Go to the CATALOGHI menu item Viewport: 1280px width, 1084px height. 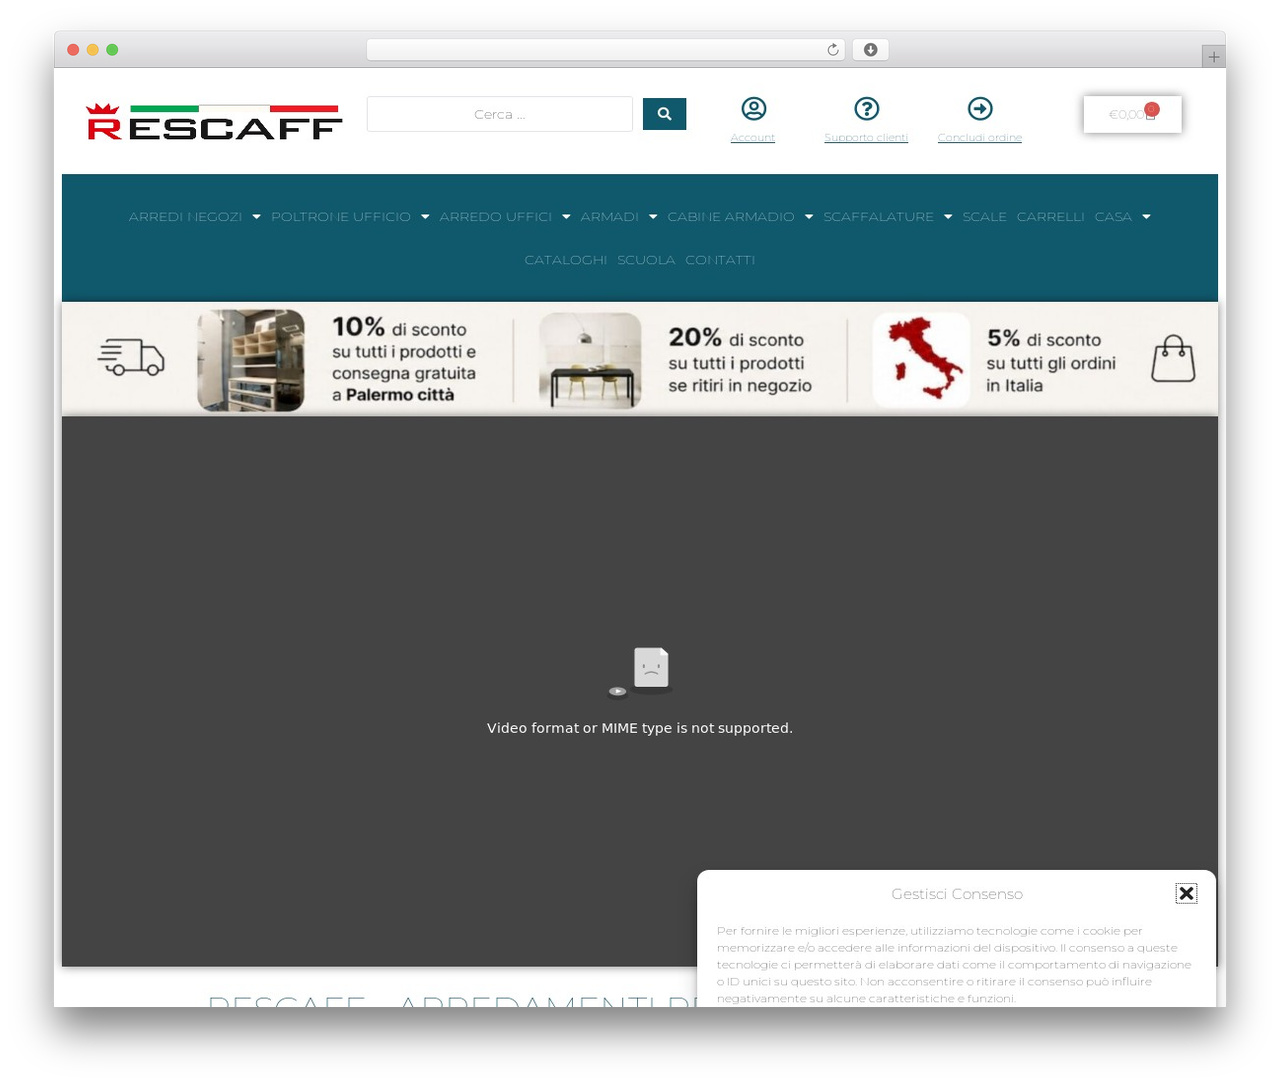click(x=566, y=260)
